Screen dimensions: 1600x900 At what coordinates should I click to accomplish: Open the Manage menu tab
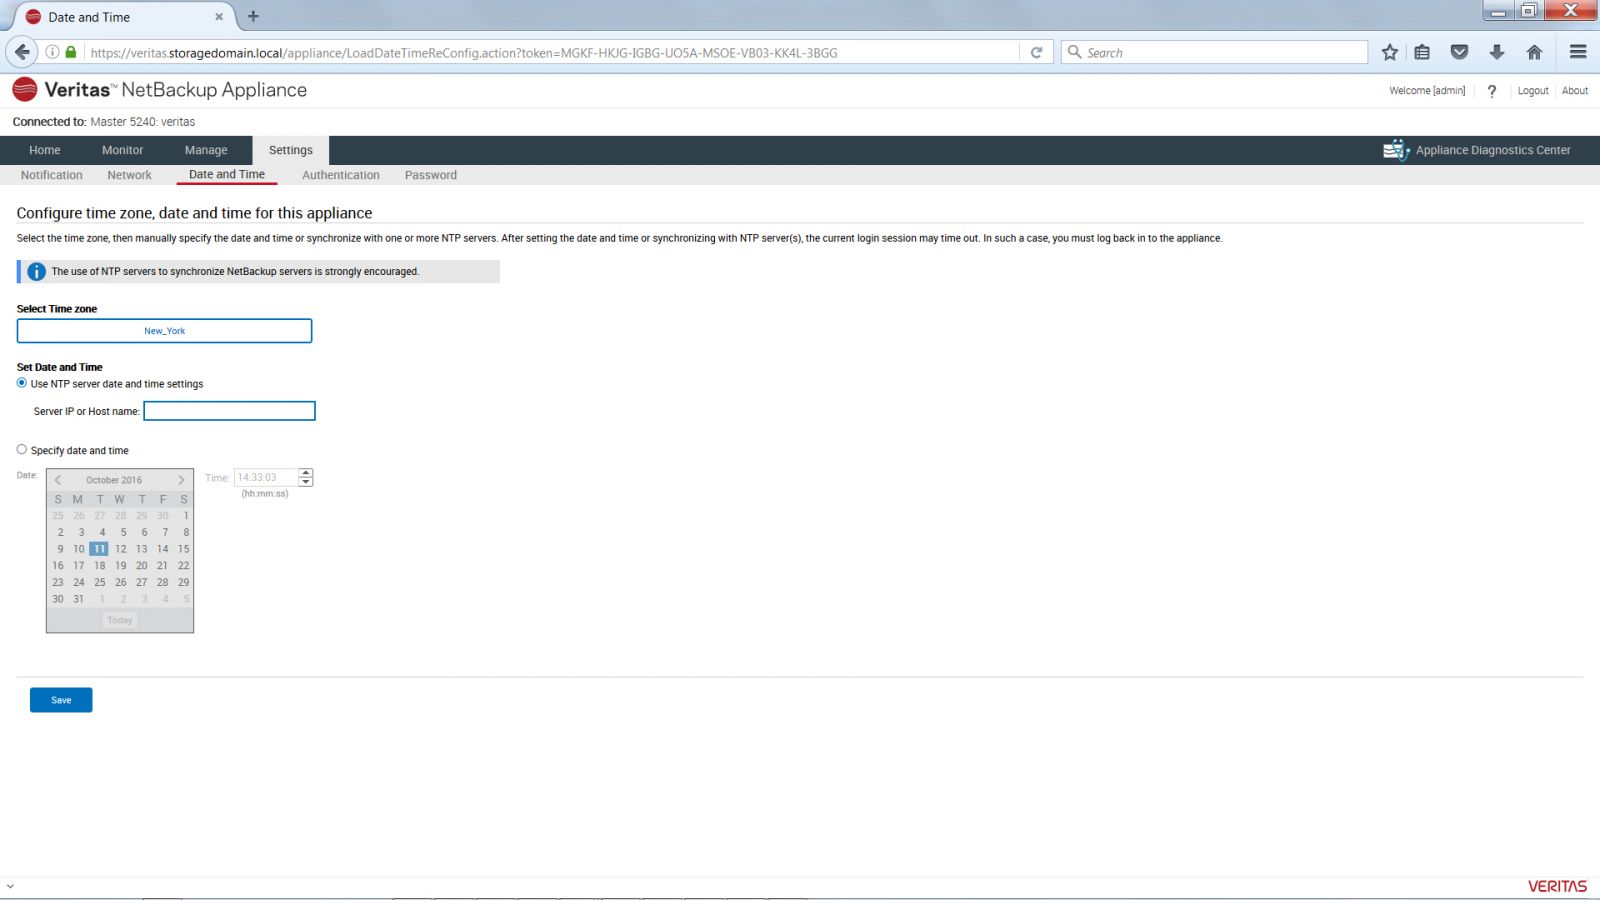[206, 150]
